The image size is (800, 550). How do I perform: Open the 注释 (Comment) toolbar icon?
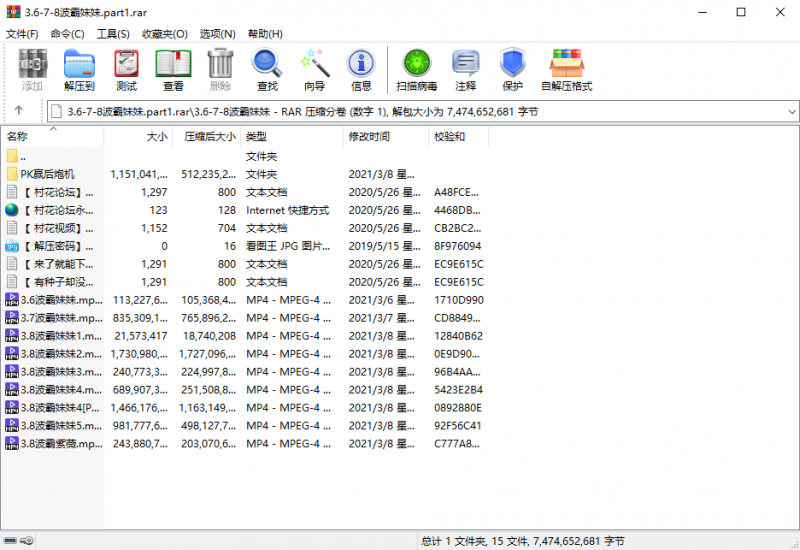(465, 68)
